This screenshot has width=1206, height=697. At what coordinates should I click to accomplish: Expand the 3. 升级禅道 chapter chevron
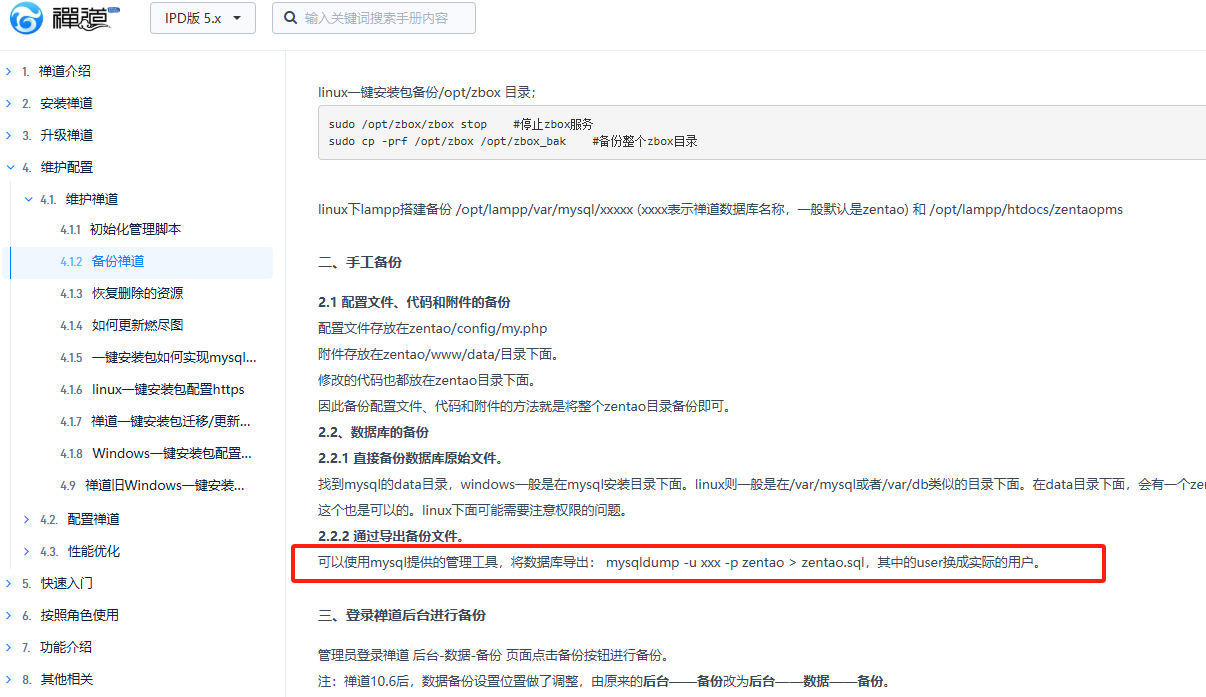pyautogui.click(x=9, y=135)
